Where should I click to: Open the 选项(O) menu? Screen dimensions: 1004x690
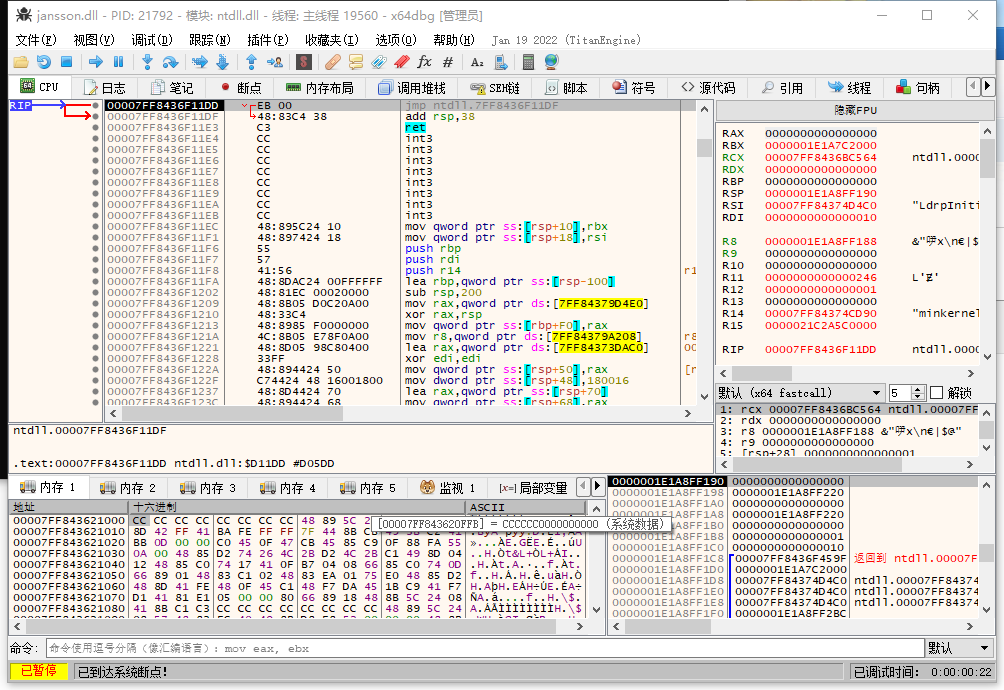coord(396,40)
